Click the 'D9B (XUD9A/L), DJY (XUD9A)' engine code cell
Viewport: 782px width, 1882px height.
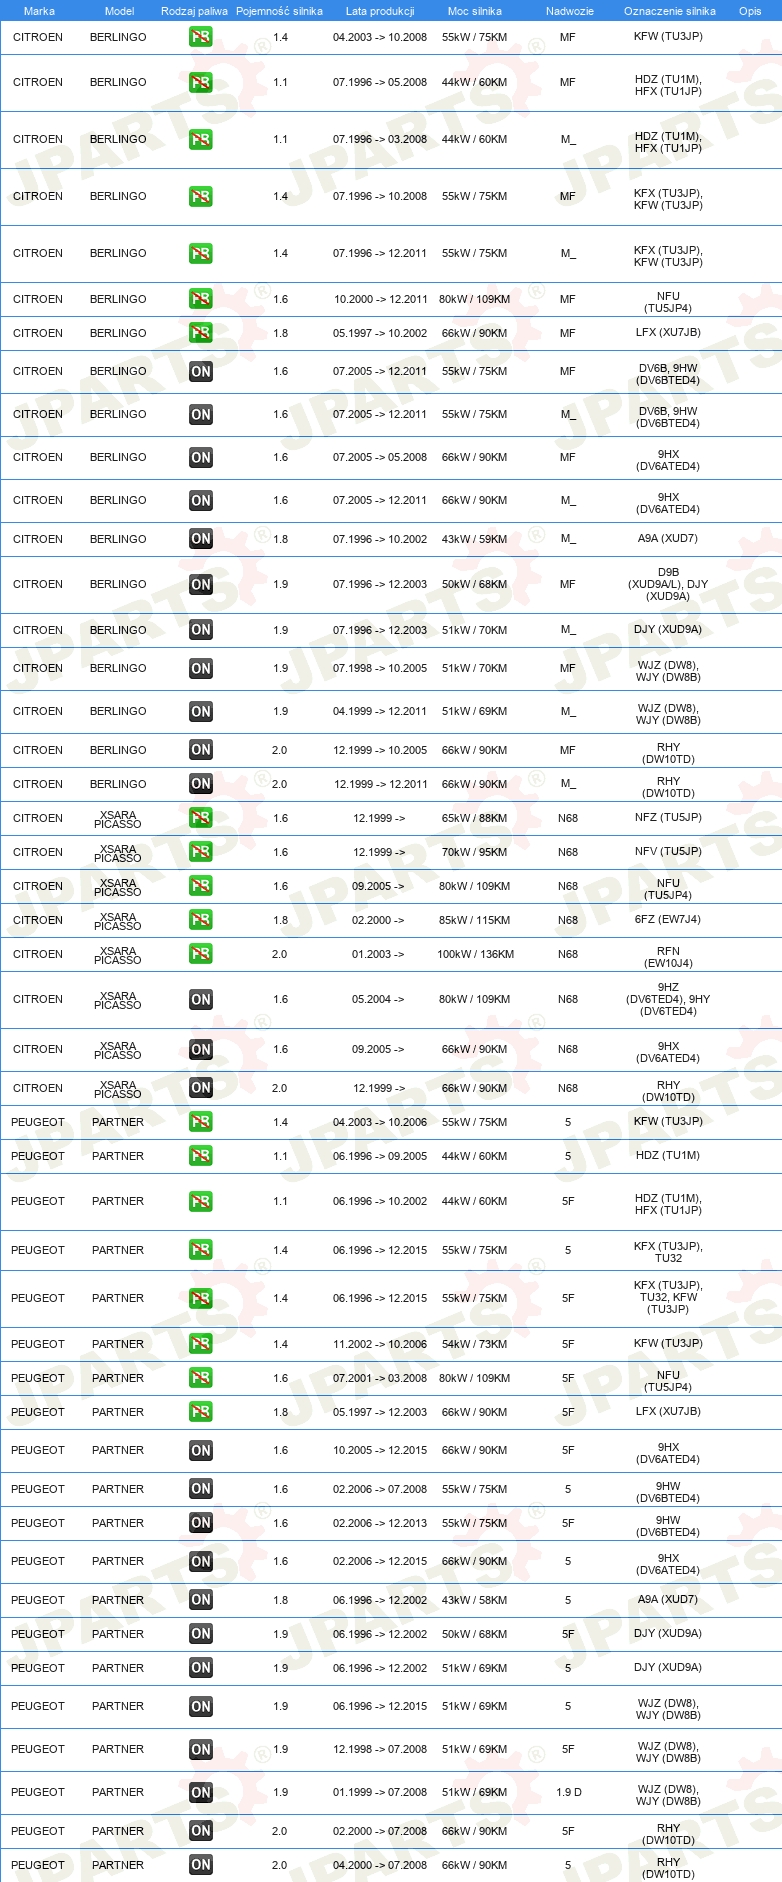(x=668, y=585)
